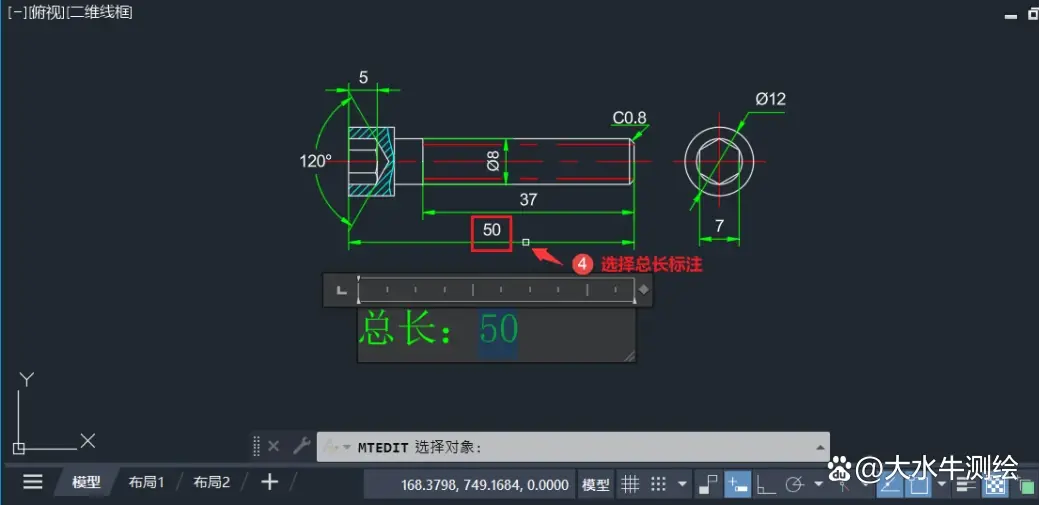Click the 模型 model space status button
The image size is (1040, 505).
coord(595,484)
